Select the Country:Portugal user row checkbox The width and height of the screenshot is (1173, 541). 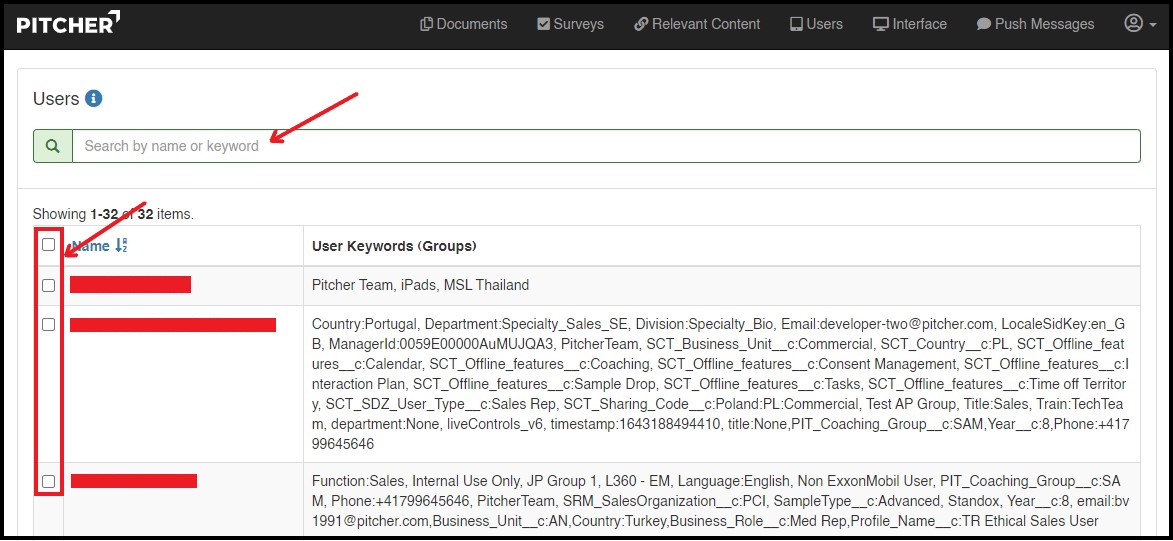pos(48,325)
